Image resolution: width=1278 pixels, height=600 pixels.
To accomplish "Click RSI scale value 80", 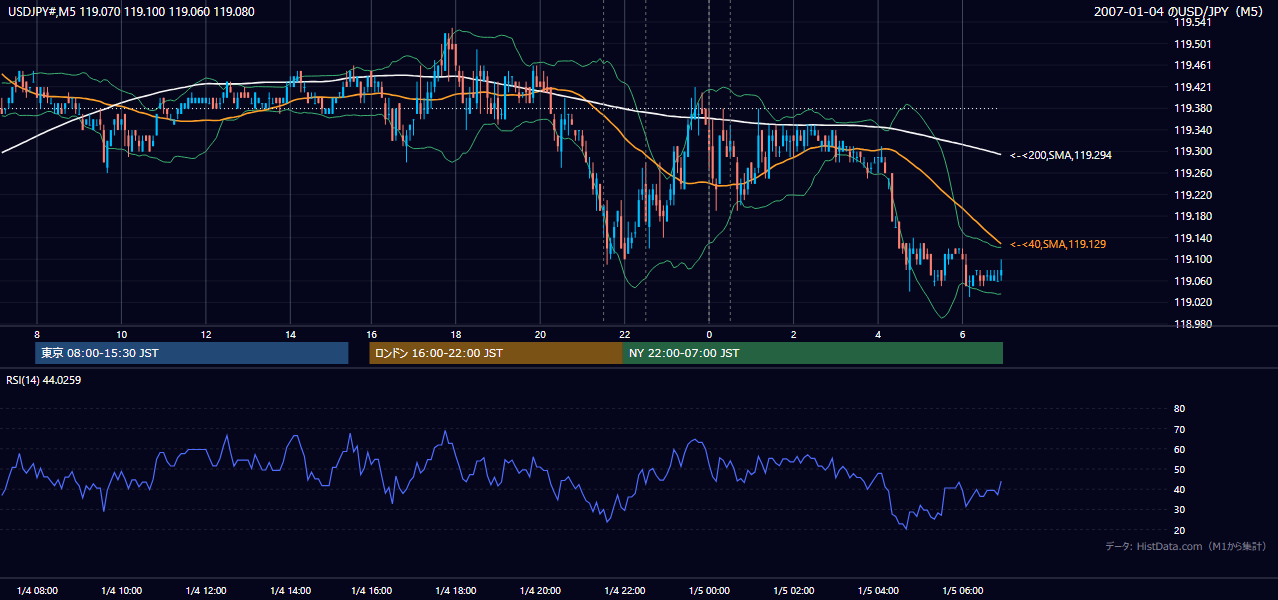I will (1179, 409).
